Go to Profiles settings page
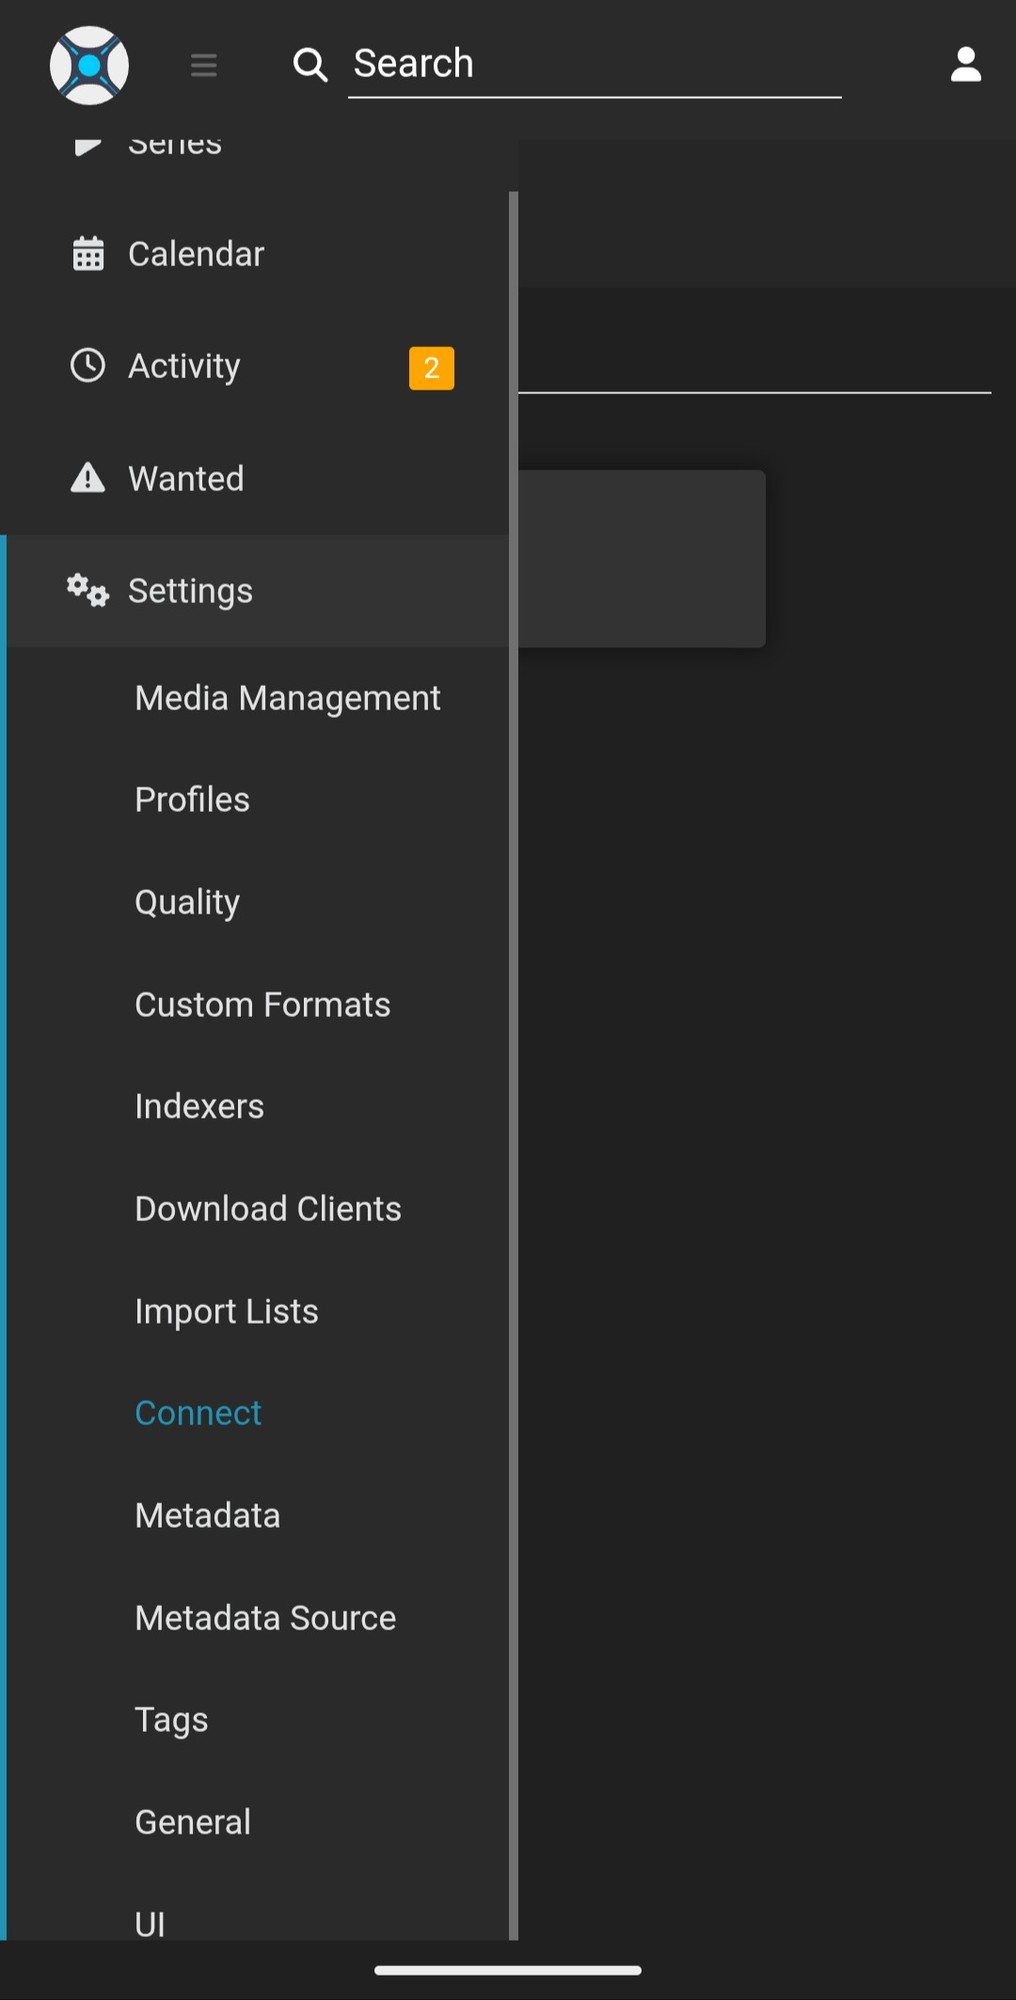Viewport: 1016px width, 2000px height. click(192, 800)
